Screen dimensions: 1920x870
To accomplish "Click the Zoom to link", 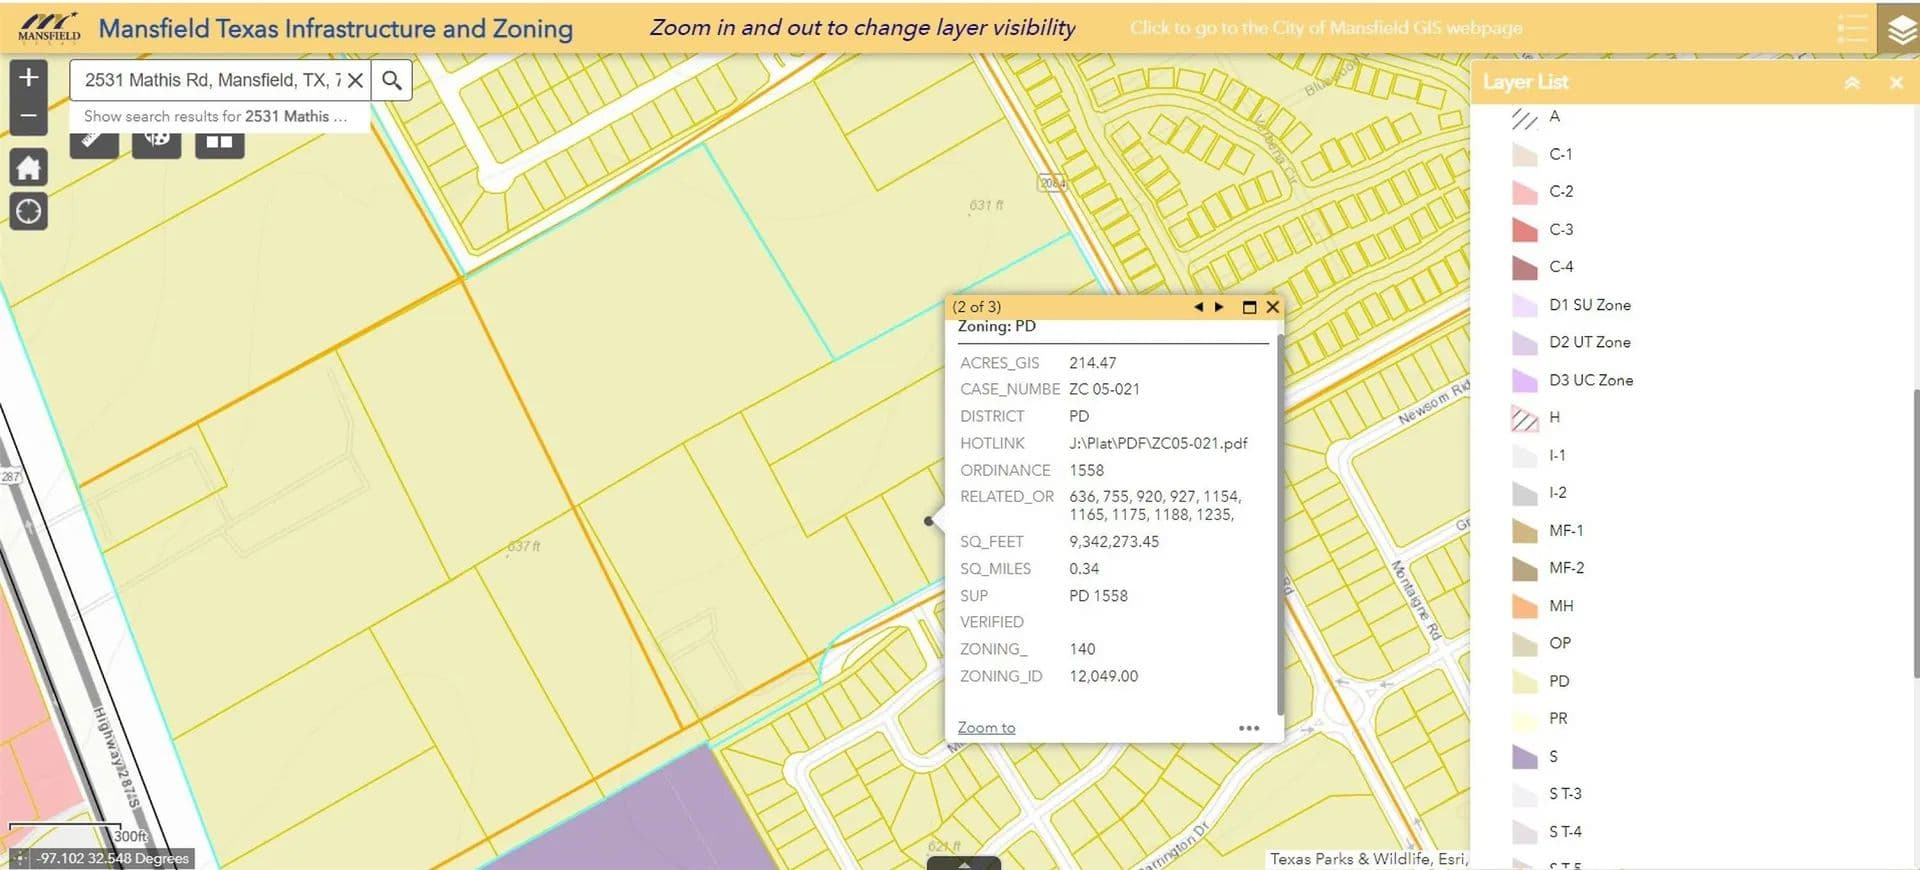I will [x=986, y=728].
